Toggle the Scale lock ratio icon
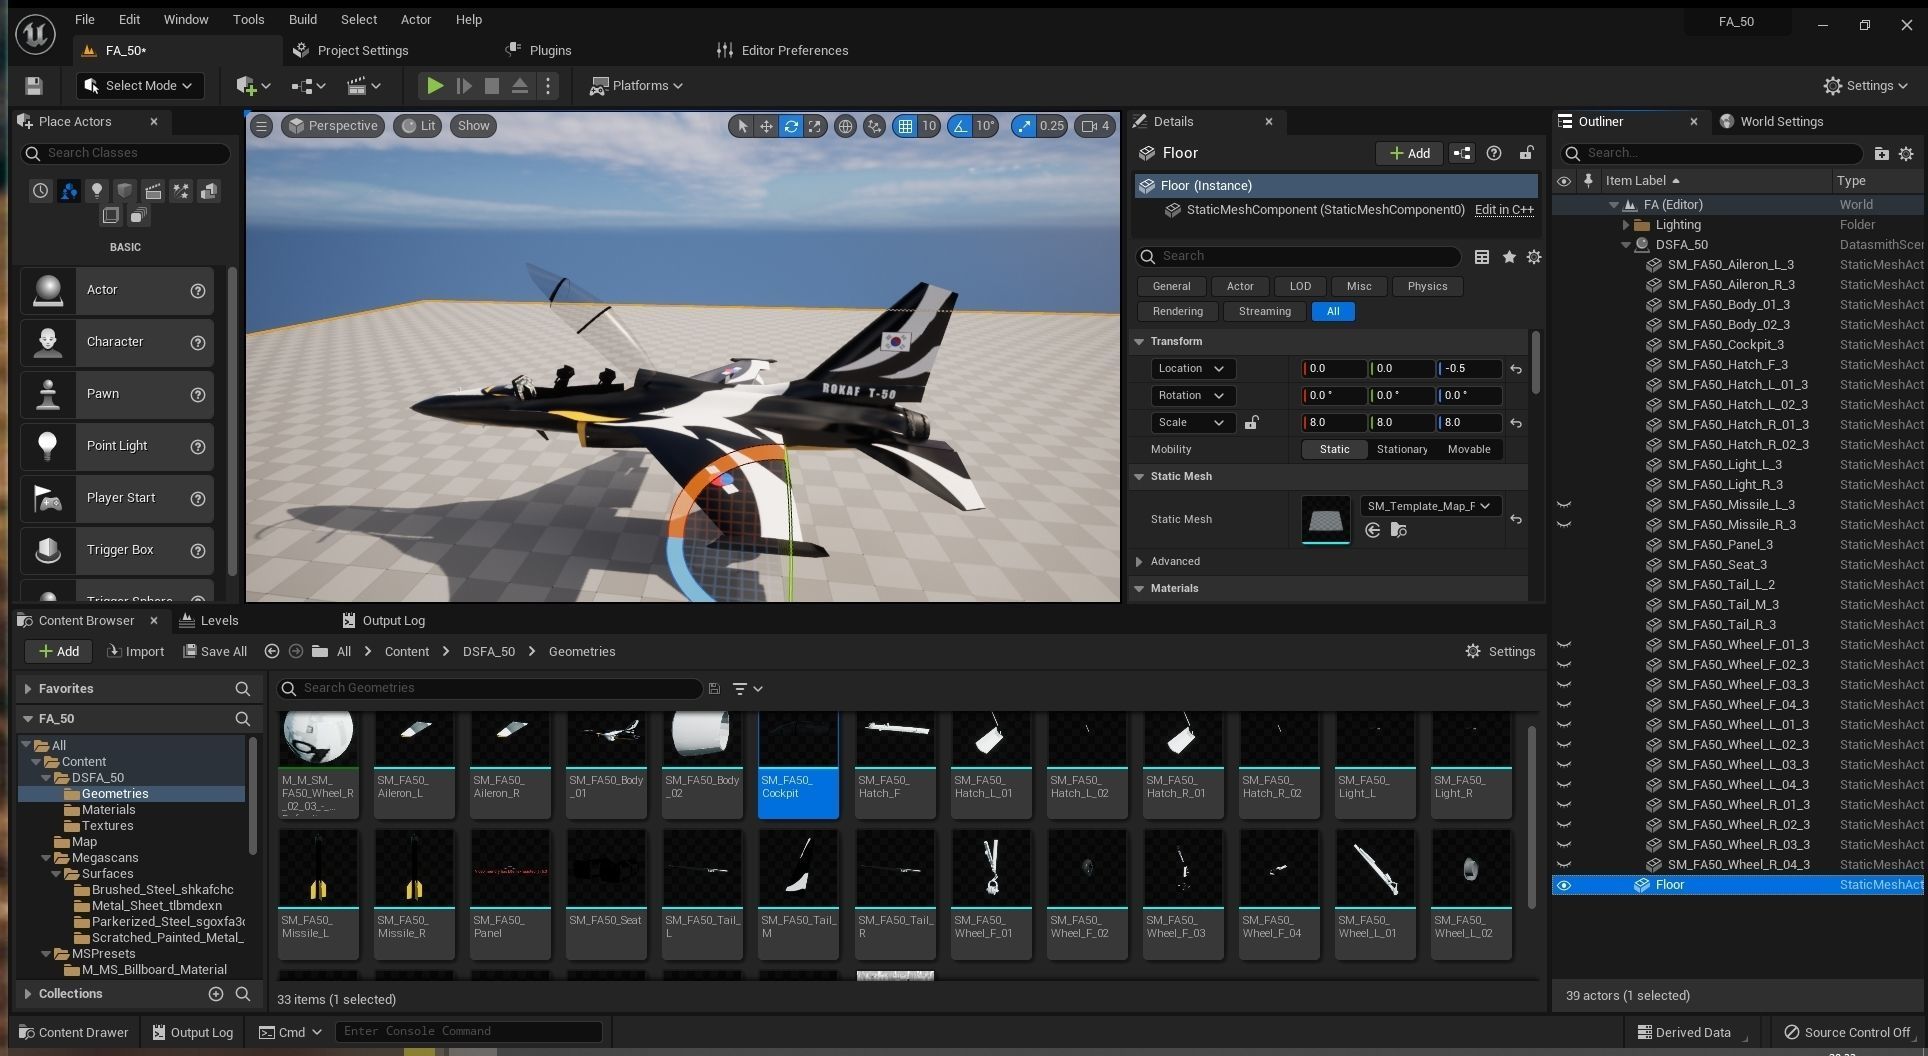1928x1056 pixels. (1251, 423)
